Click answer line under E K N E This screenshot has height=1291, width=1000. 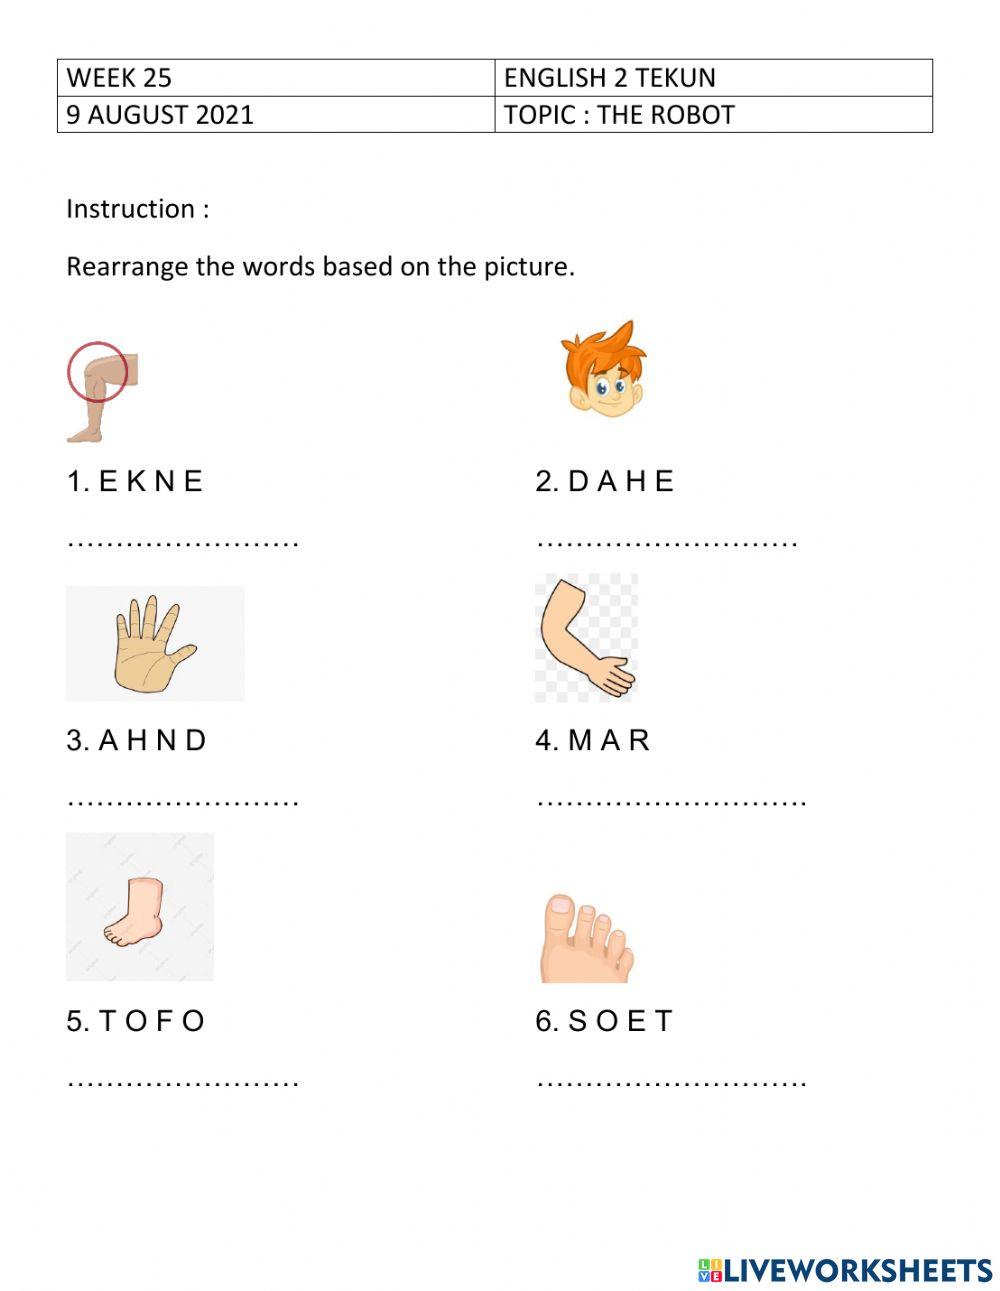pos(183,543)
